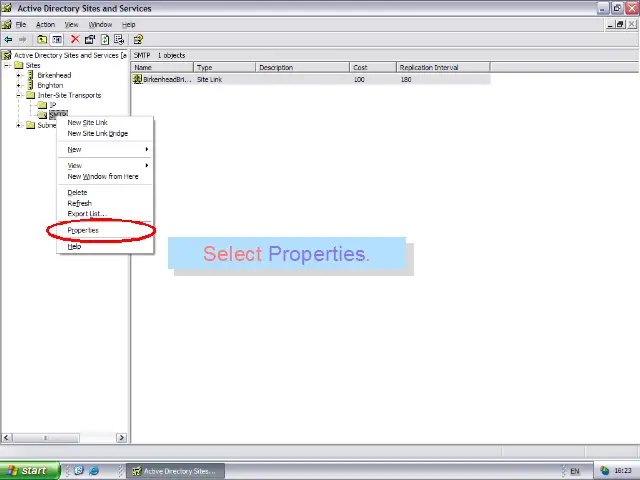The width and height of the screenshot is (640, 480).
Task: Sort by Replication Interval column header
Action: tap(443, 67)
